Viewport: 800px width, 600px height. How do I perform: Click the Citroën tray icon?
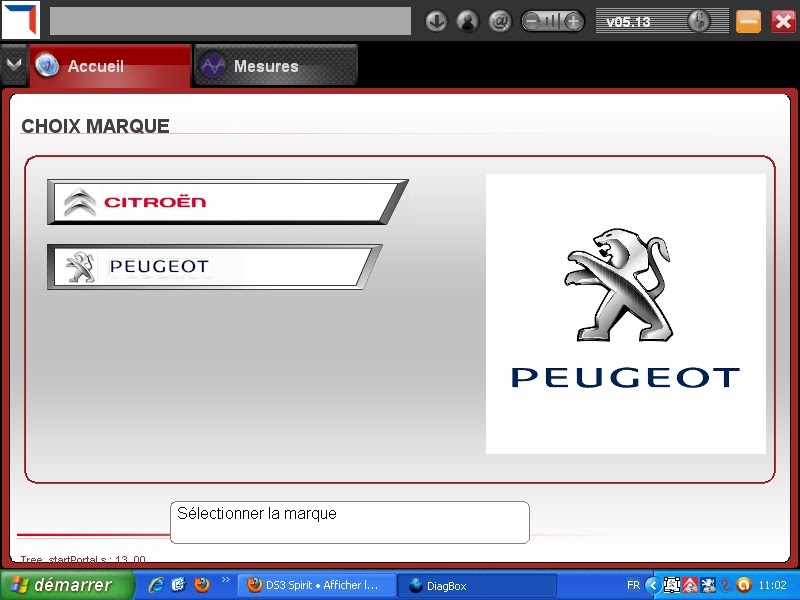pos(690,585)
